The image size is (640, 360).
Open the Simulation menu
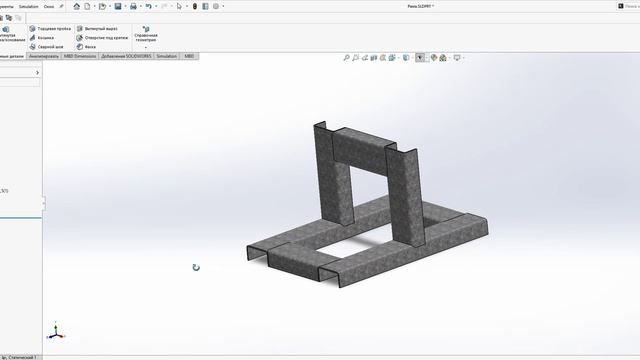point(29,7)
